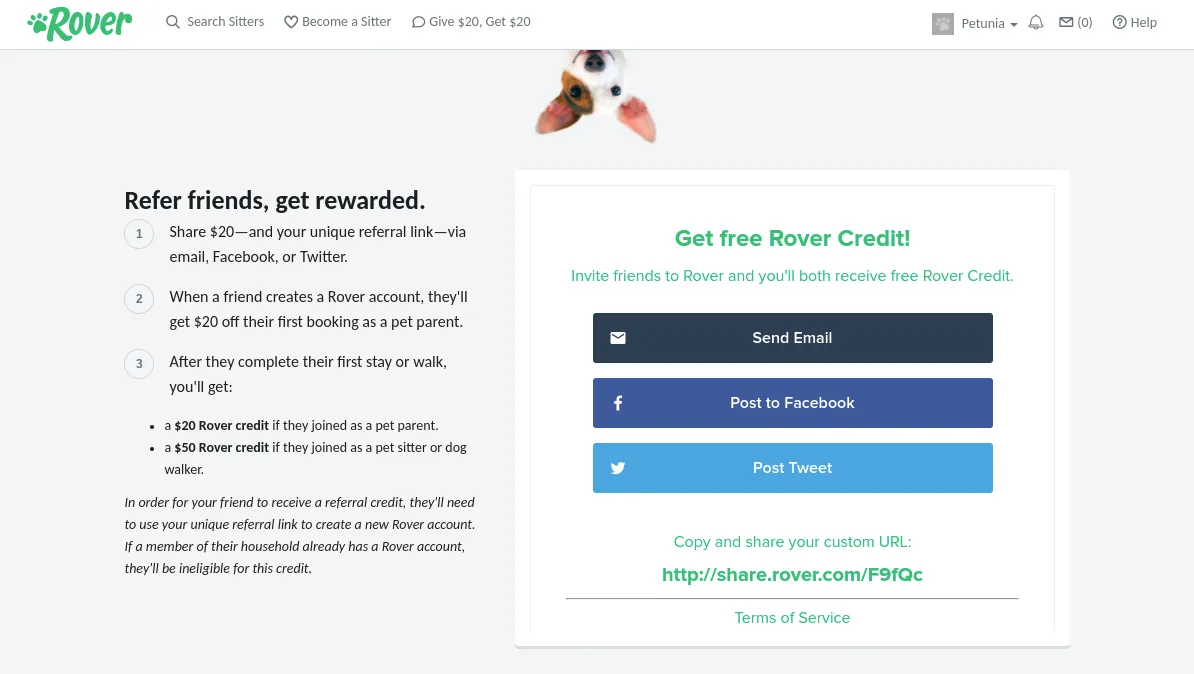Click the heart icon beside Become a Sitter
Screen dimensions: 1194x674
[x=291, y=22]
